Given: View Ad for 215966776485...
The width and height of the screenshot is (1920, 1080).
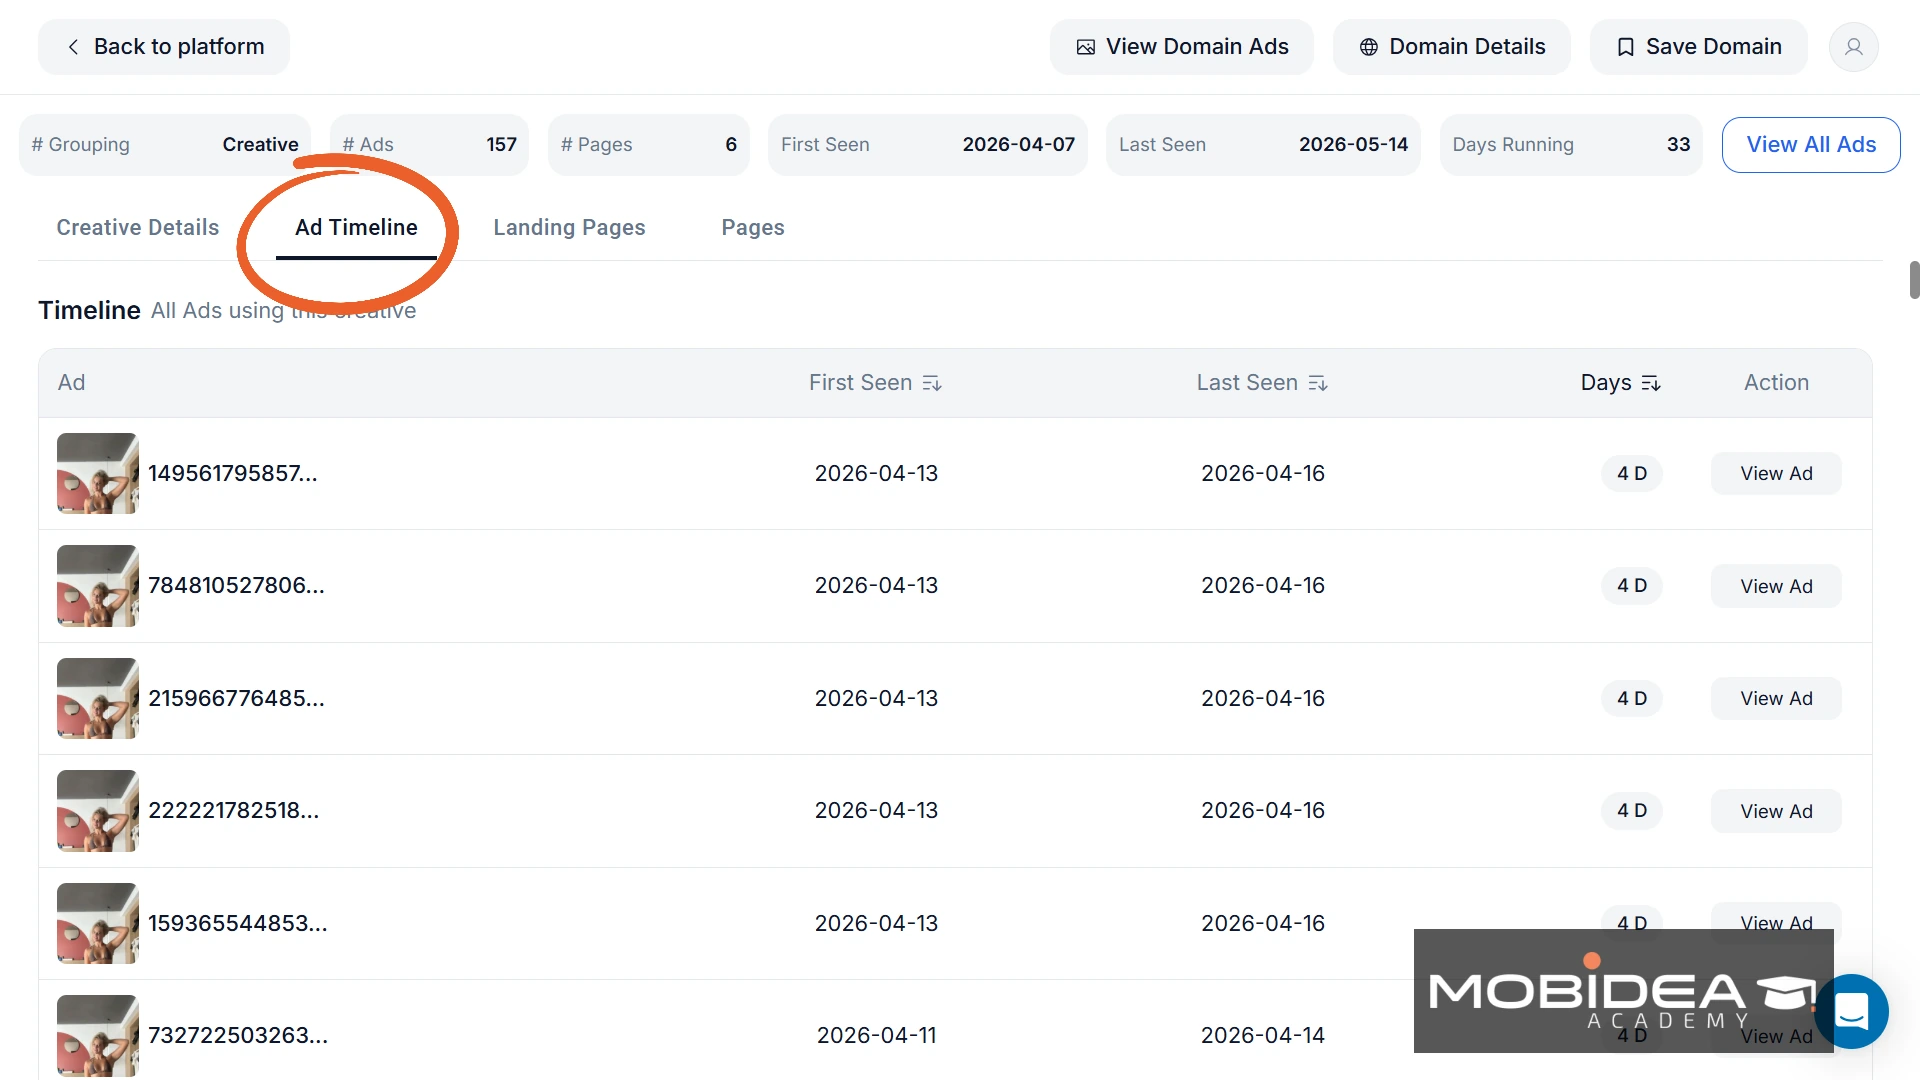Looking at the screenshot, I should click(1776, 699).
